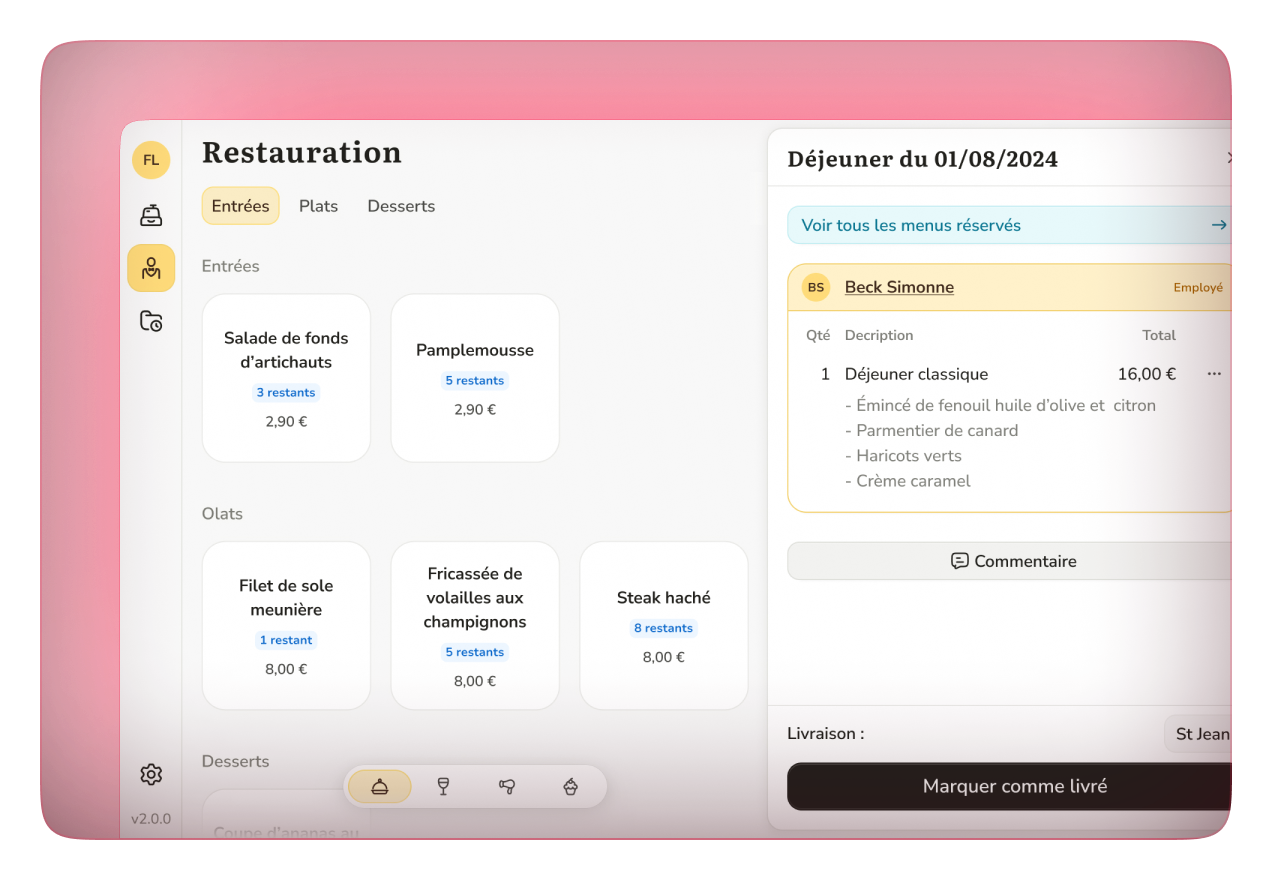Viewport: 1272px width, 880px height.
Task: Add a note with Commentaire button
Action: [1012, 561]
